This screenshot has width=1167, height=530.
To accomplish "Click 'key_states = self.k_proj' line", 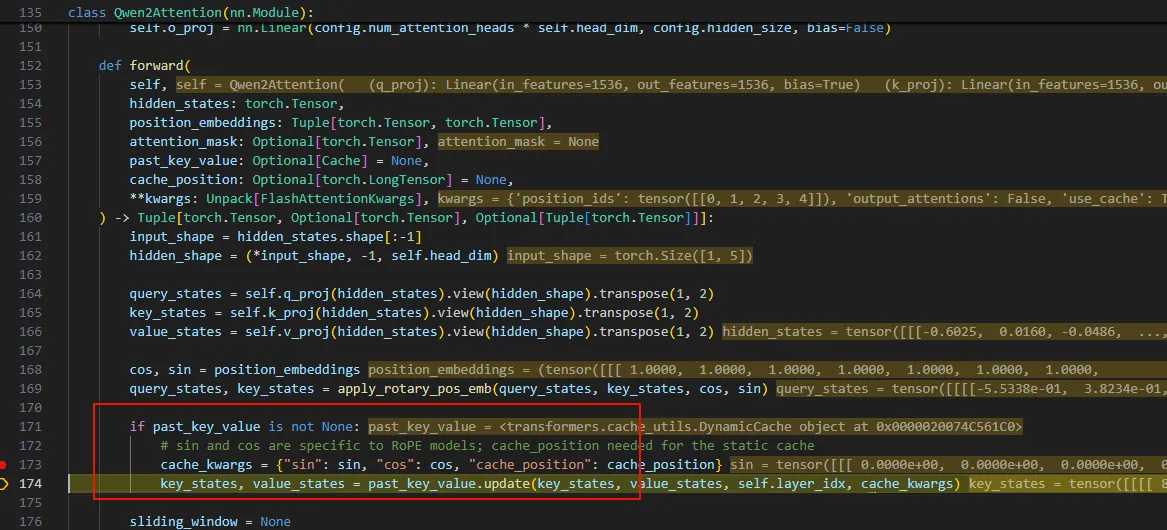I will 414,313.
